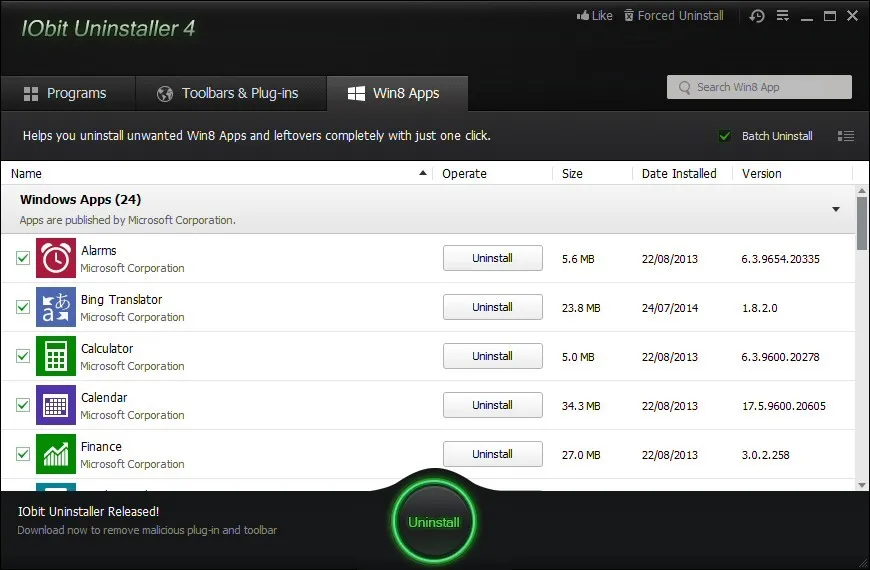Click the Calculator app icon
Viewport: 870px width, 570px height.
pyautogui.click(x=55, y=357)
